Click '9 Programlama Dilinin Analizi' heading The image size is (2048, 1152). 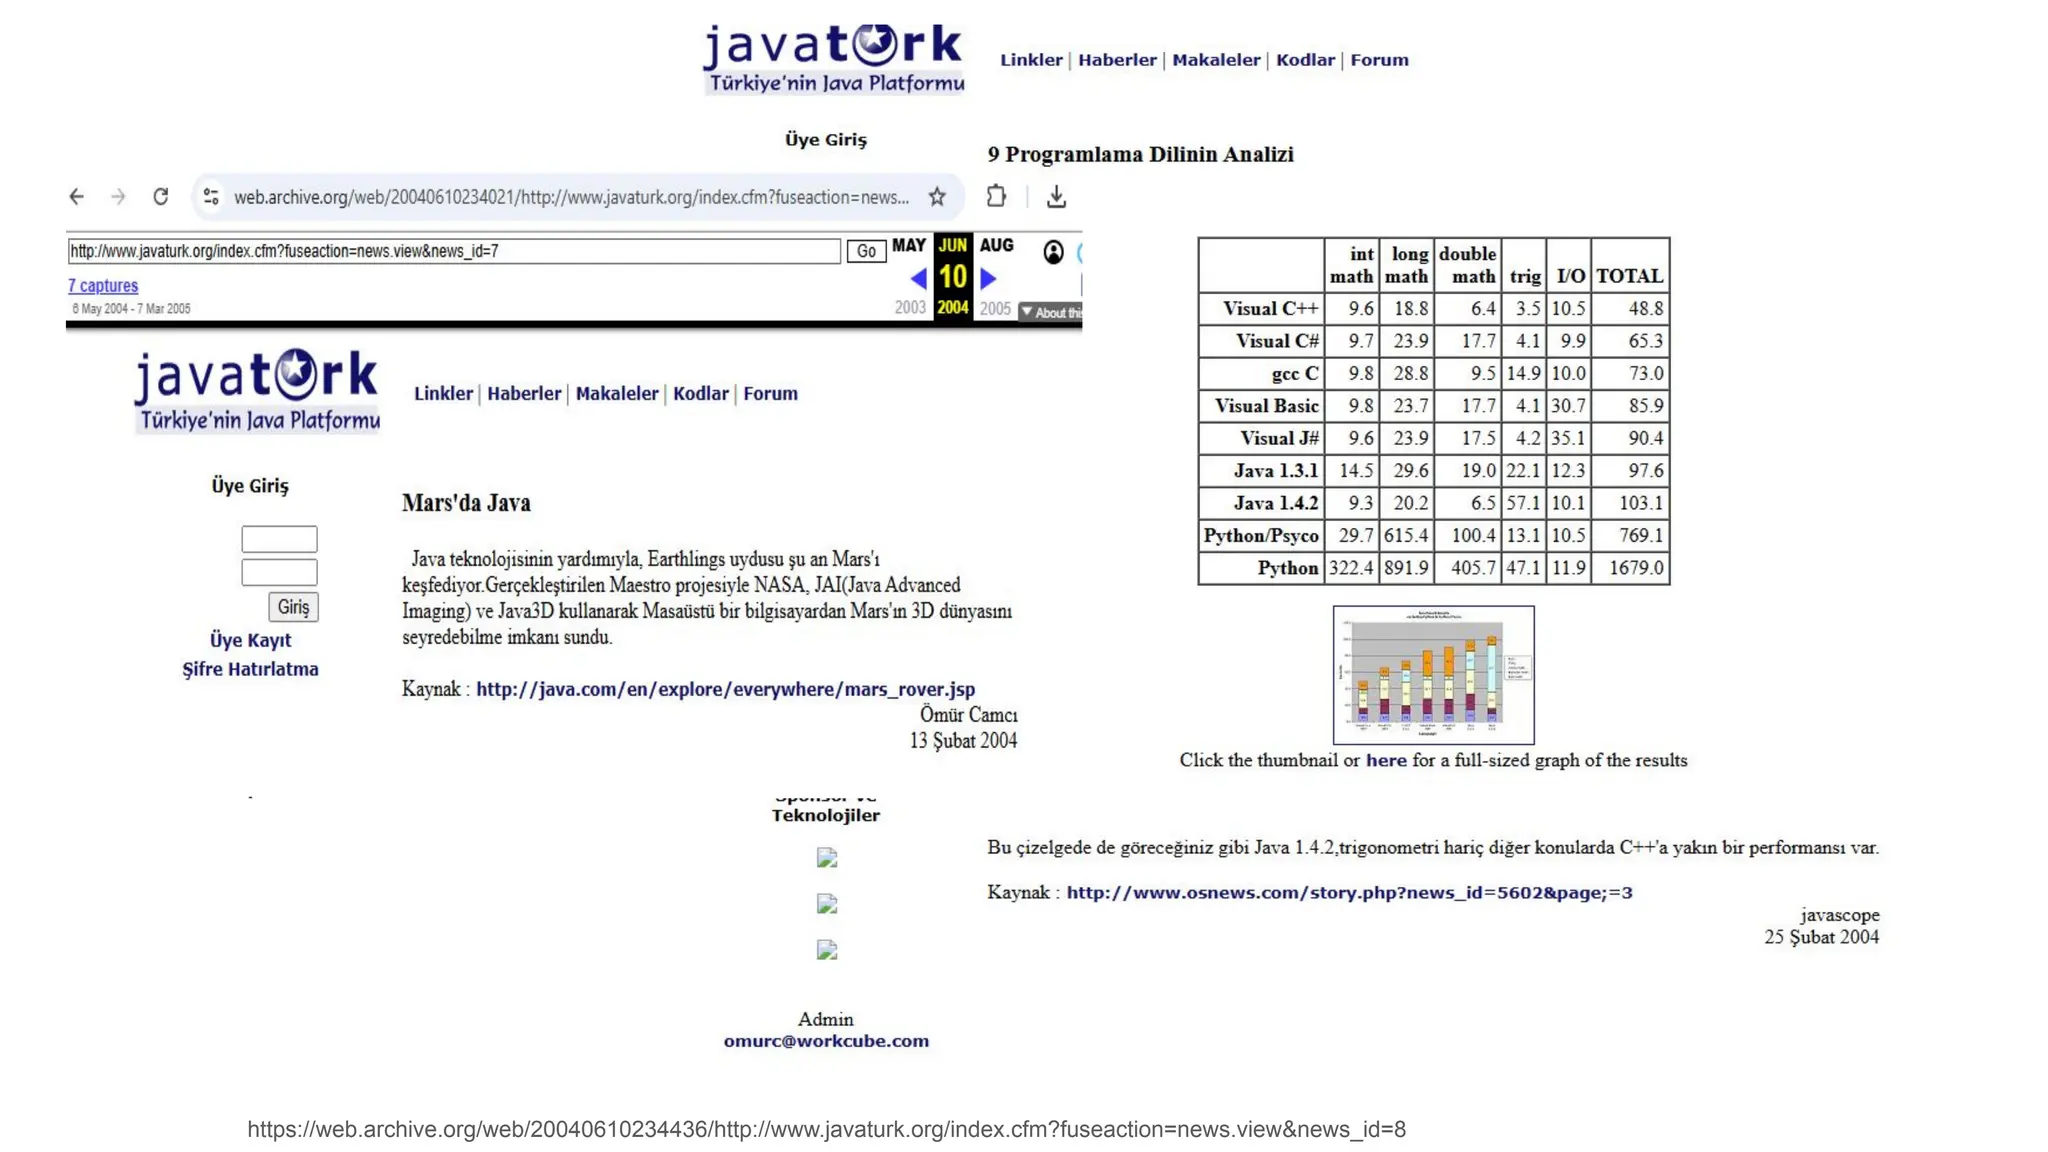pyautogui.click(x=1140, y=154)
